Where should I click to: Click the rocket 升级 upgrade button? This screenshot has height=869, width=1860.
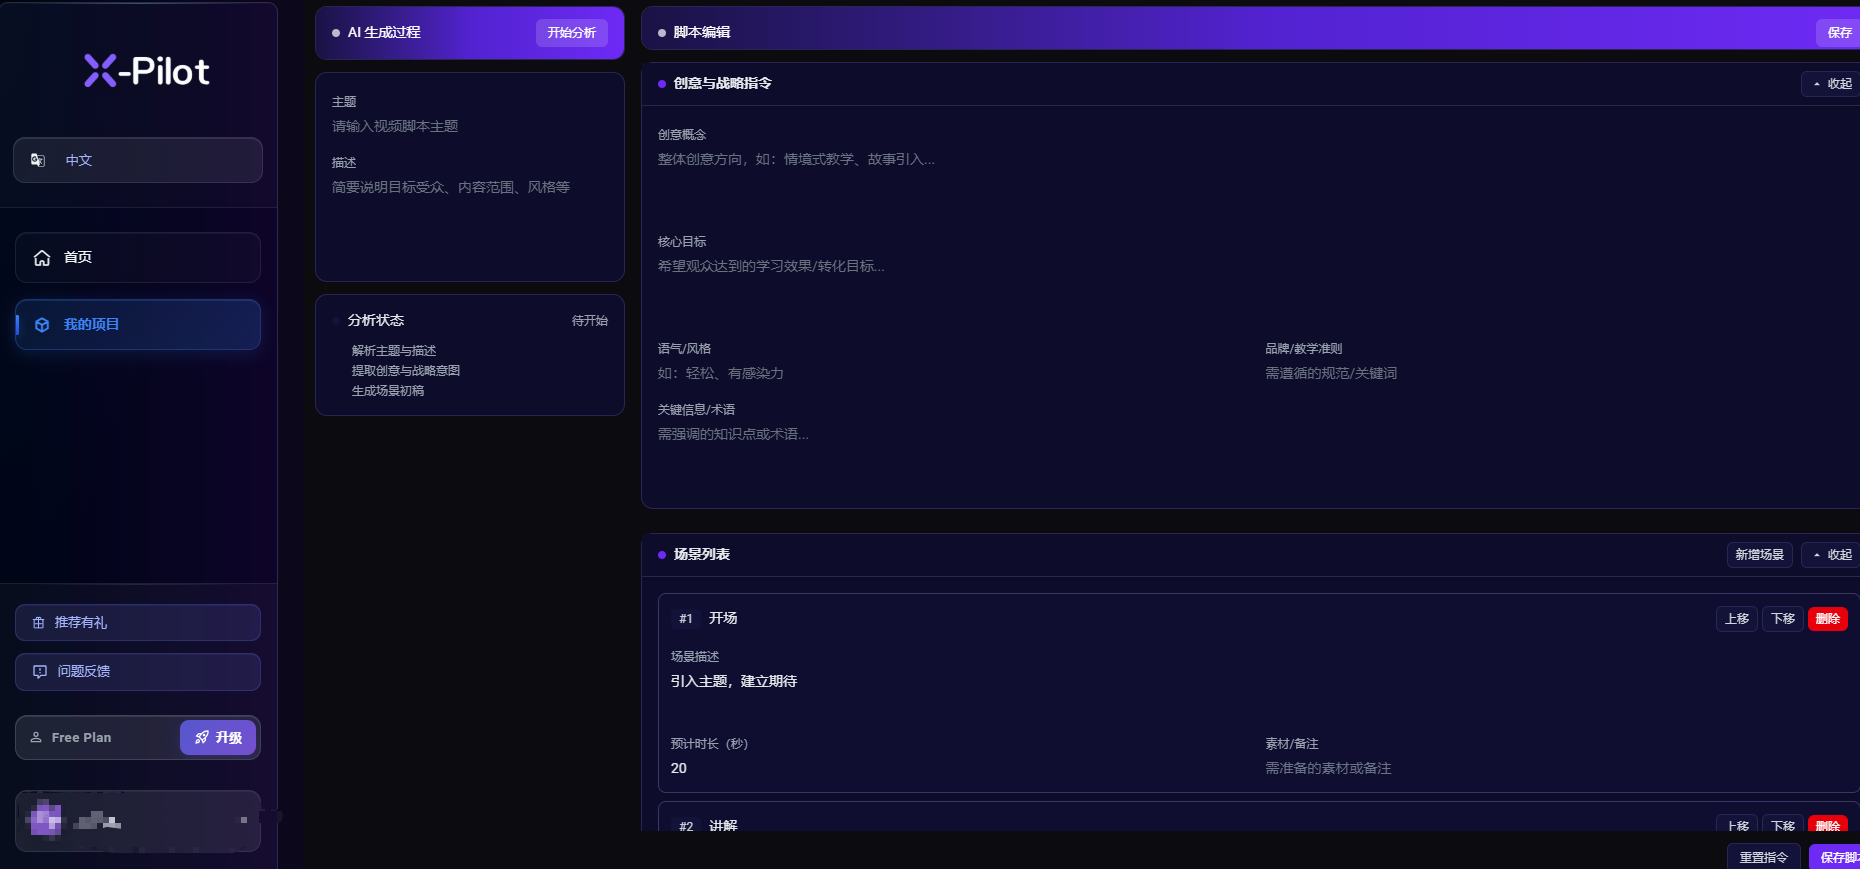click(218, 738)
